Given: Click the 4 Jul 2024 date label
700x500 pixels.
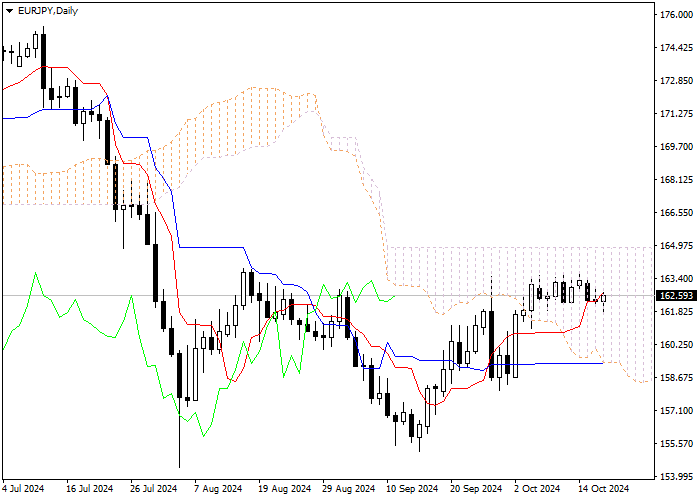Looking at the screenshot, I should 23,489.
